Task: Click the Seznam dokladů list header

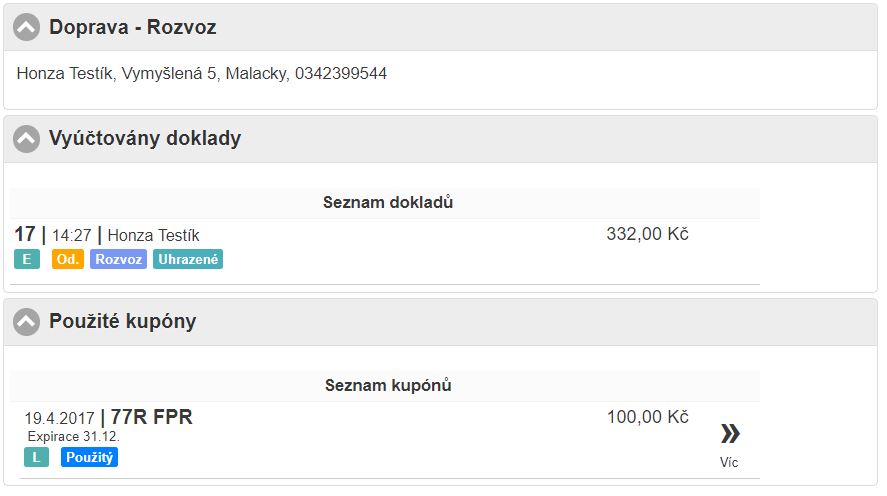Action: pos(388,203)
